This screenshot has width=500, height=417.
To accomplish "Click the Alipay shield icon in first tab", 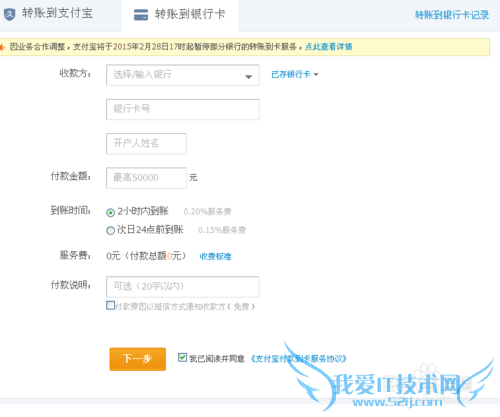I will pyautogui.click(x=9, y=14).
